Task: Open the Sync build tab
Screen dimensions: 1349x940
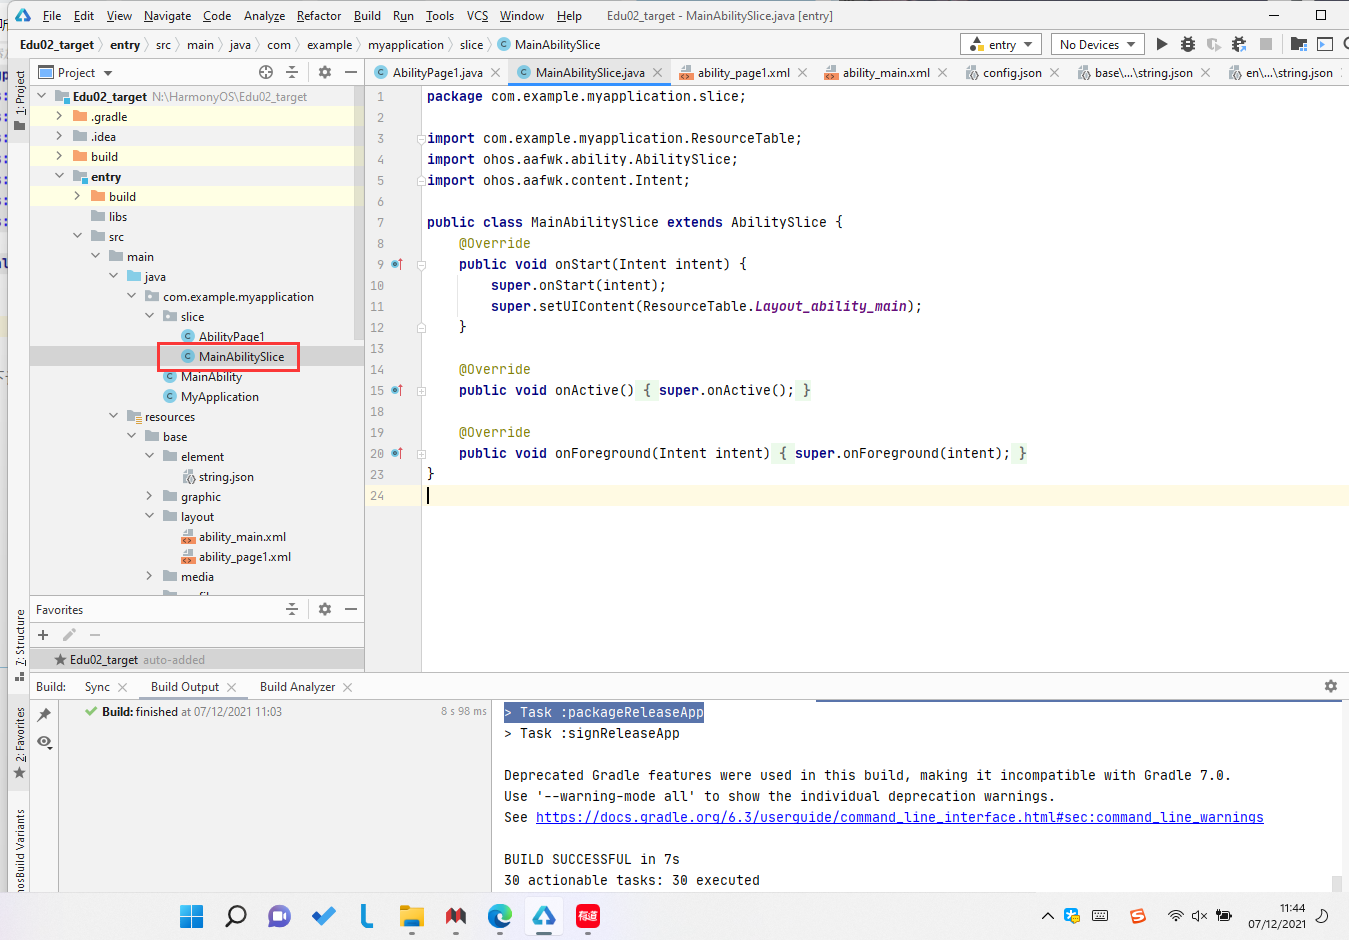Action: 97,686
